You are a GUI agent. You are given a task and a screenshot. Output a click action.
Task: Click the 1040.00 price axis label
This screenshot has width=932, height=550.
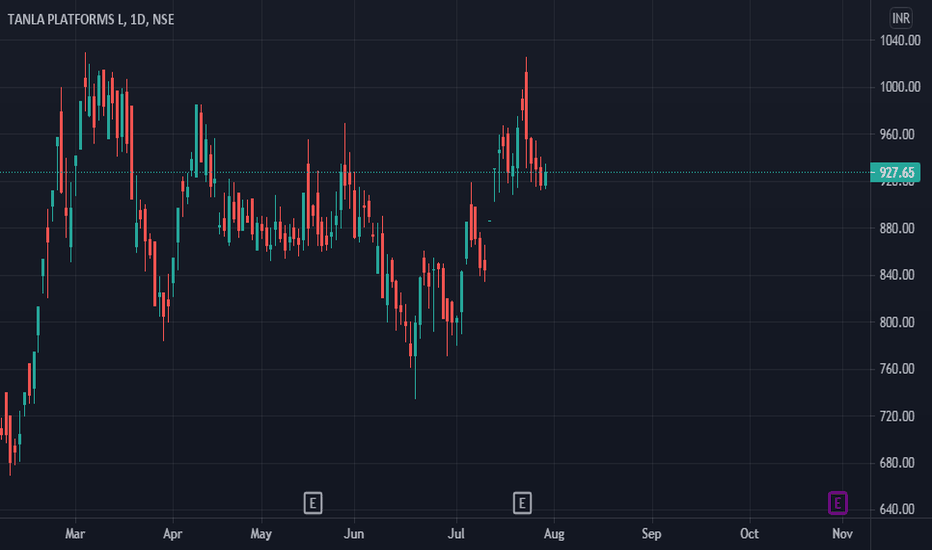coord(900,40)
